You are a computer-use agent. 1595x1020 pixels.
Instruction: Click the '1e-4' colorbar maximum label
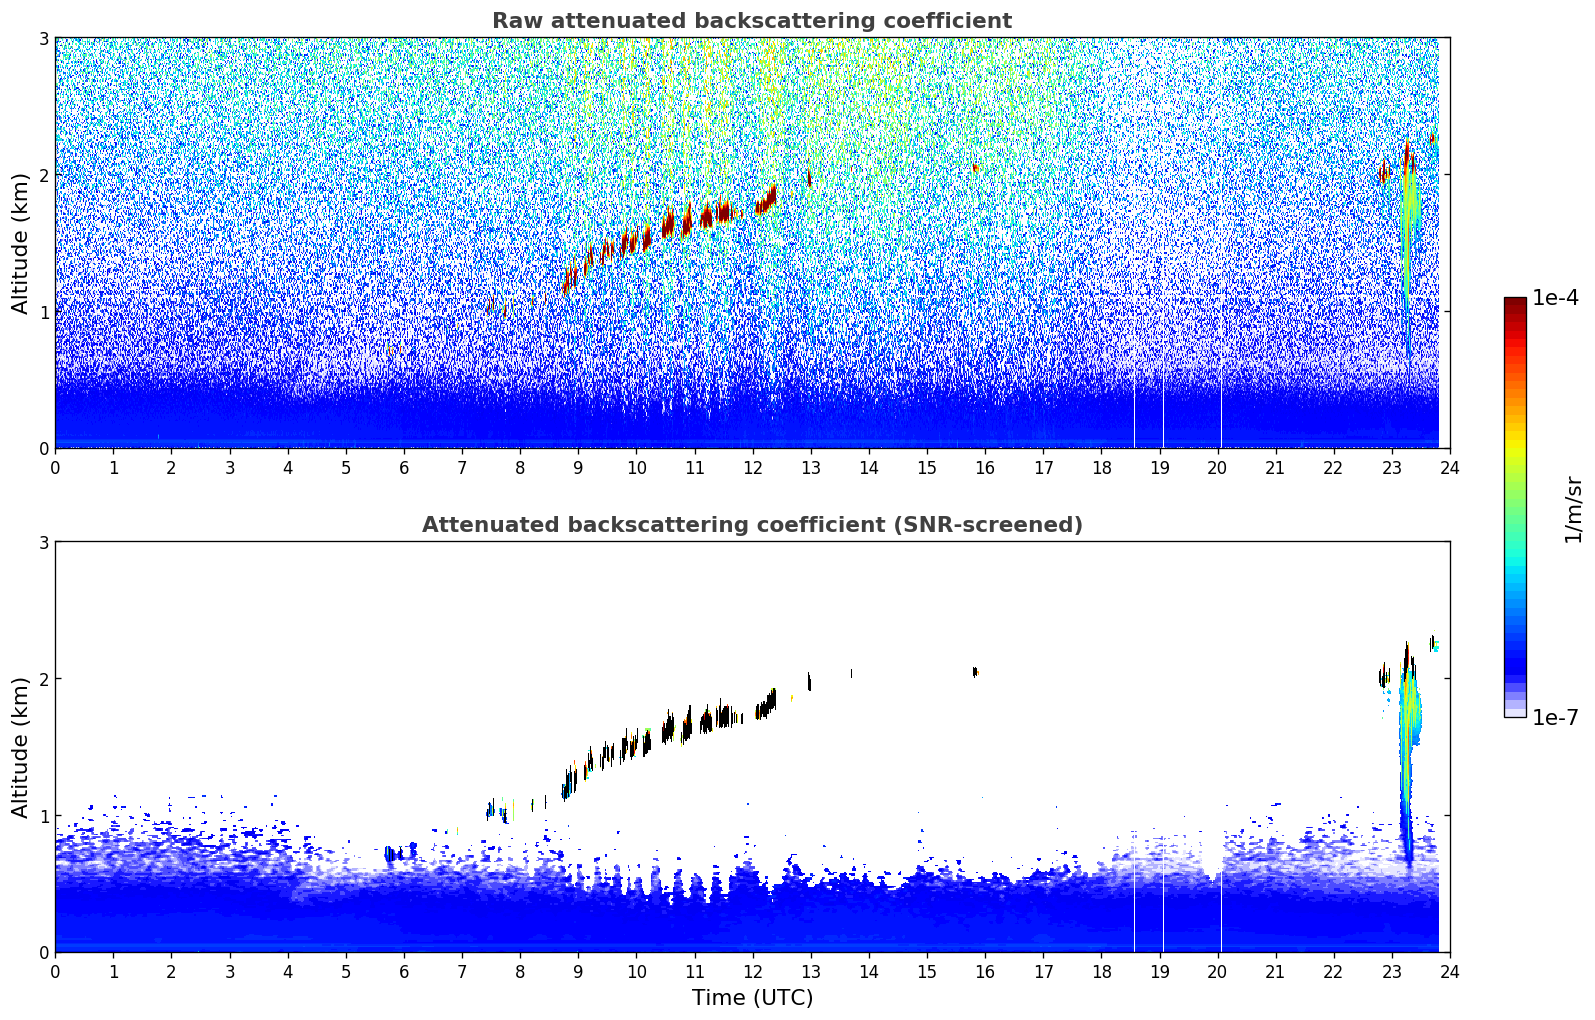(1555, 298)
